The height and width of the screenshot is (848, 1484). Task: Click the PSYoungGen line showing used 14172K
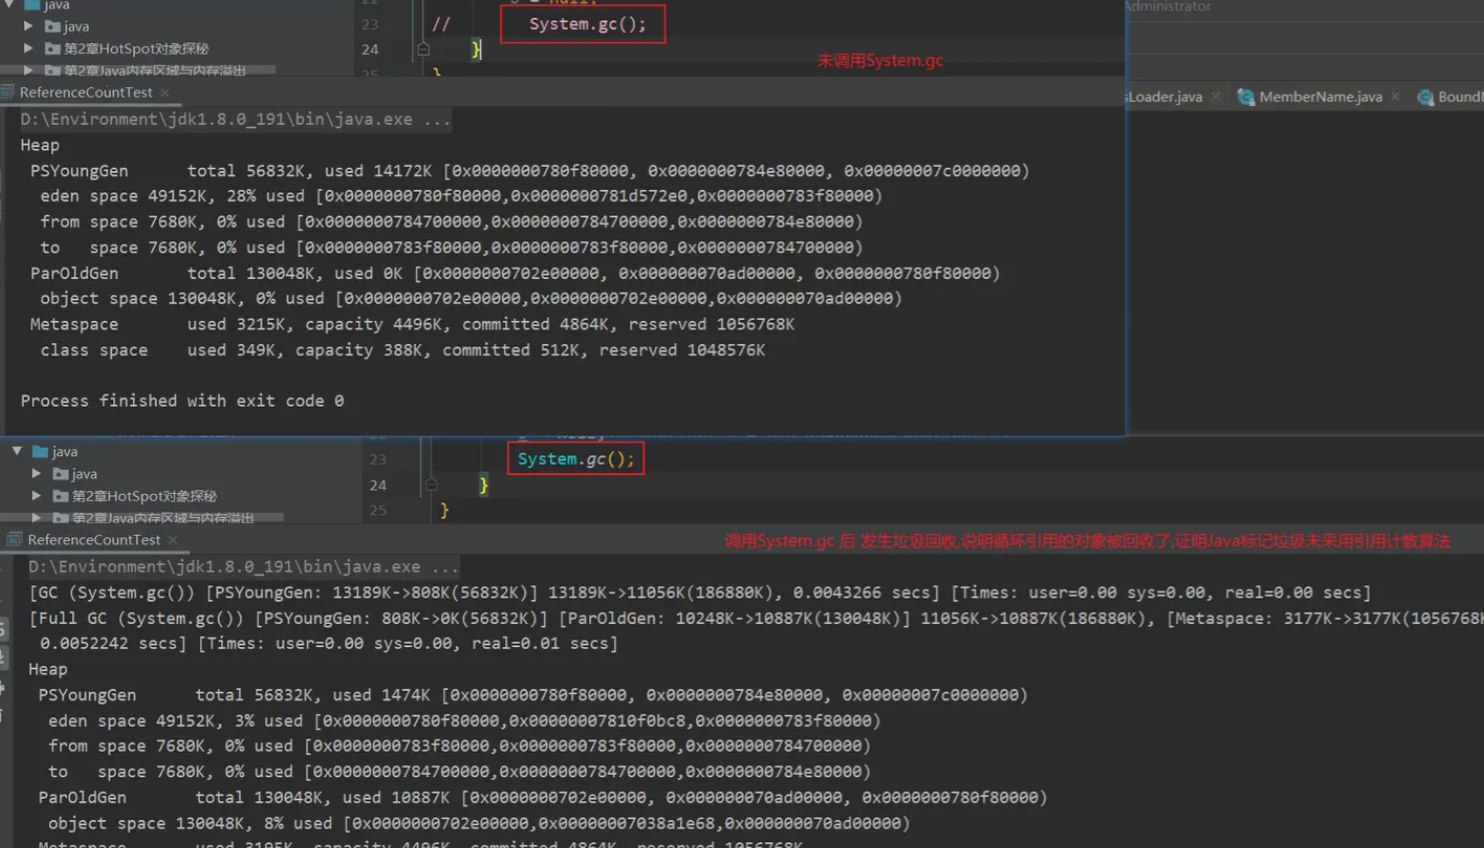tap(529, 171)
